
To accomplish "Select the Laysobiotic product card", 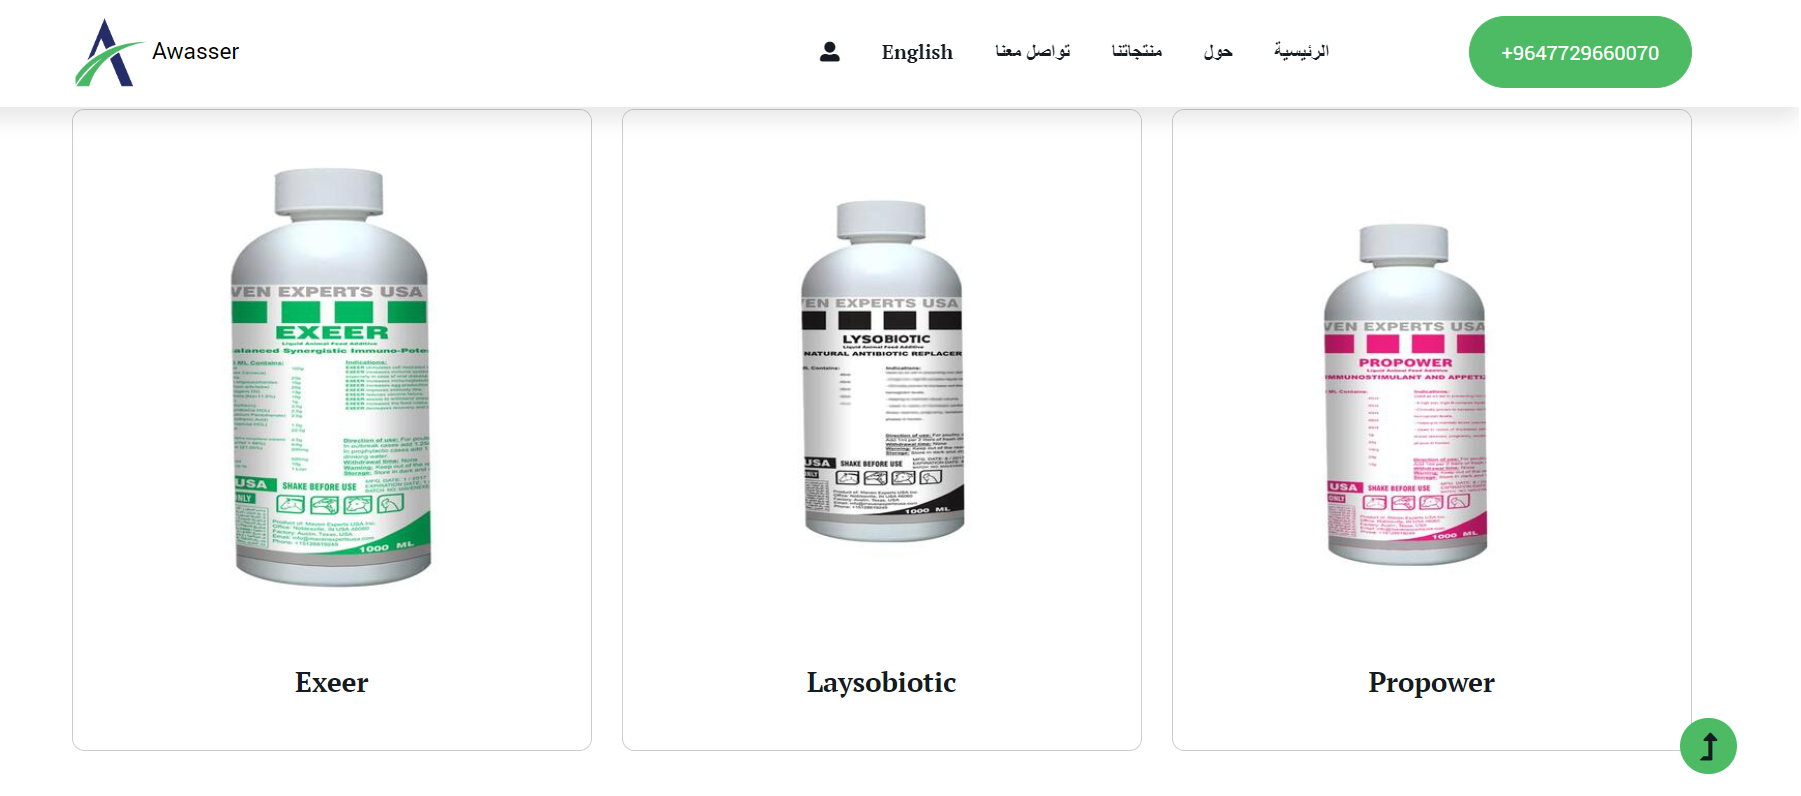I will tap(882, 430).
